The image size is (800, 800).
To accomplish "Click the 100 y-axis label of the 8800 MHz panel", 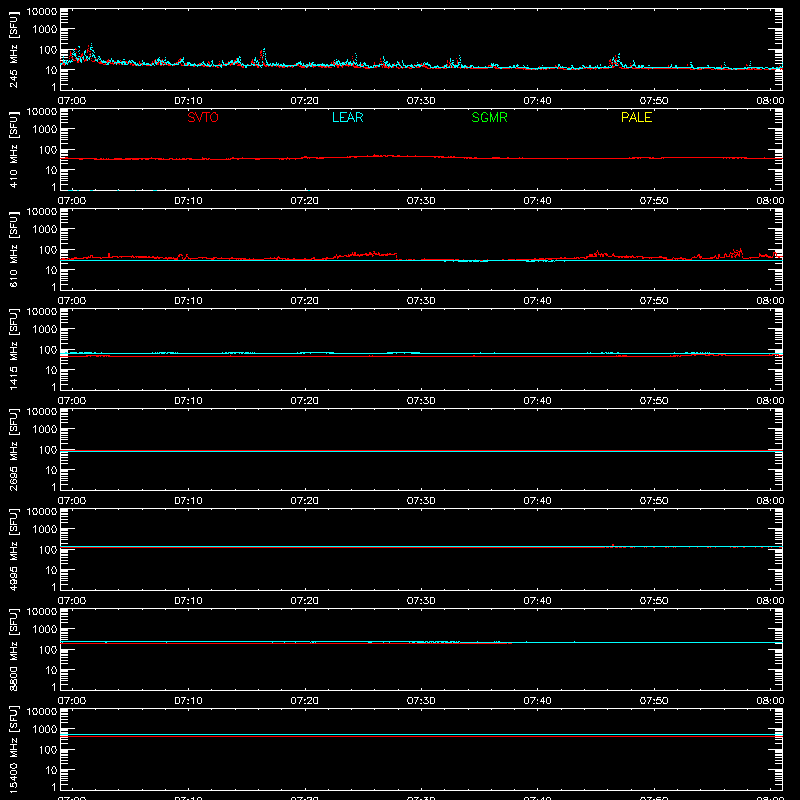I will [48, 650].
